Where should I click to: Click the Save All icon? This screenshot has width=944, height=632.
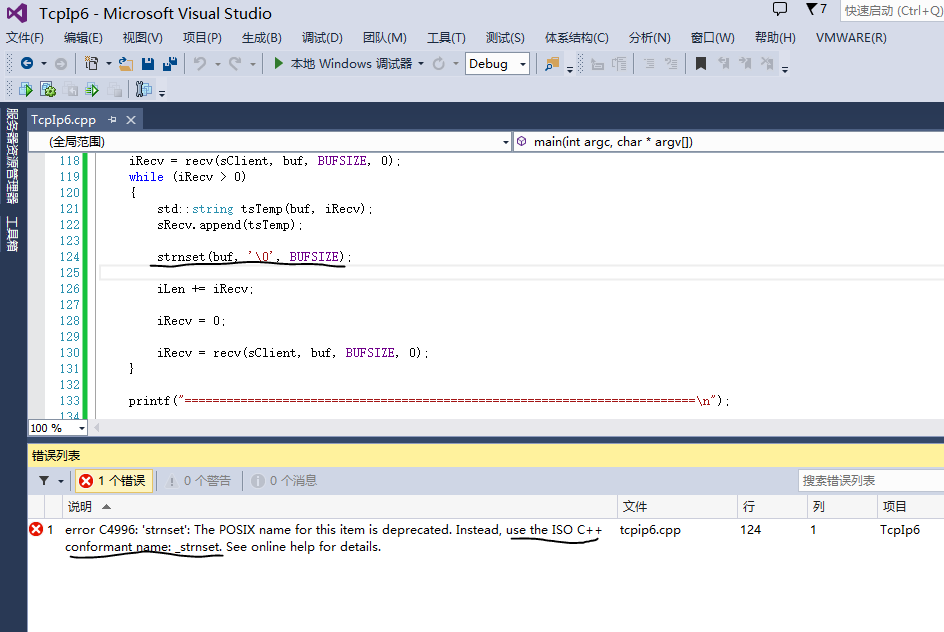click(x=170, y=64)
